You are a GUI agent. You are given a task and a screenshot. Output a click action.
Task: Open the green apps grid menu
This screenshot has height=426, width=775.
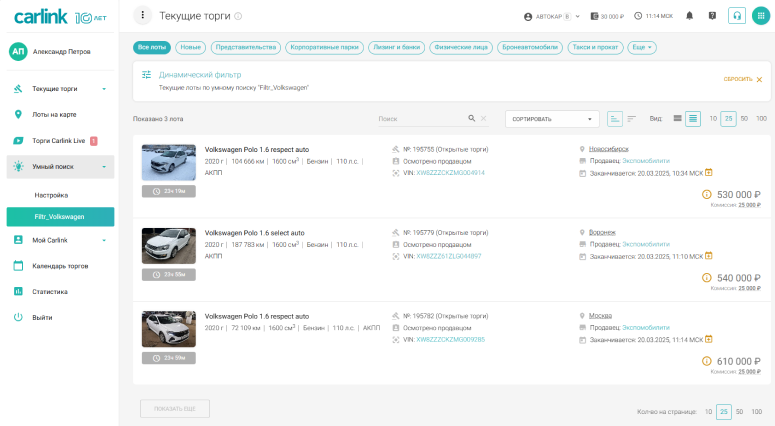click(x=761, y=16)
